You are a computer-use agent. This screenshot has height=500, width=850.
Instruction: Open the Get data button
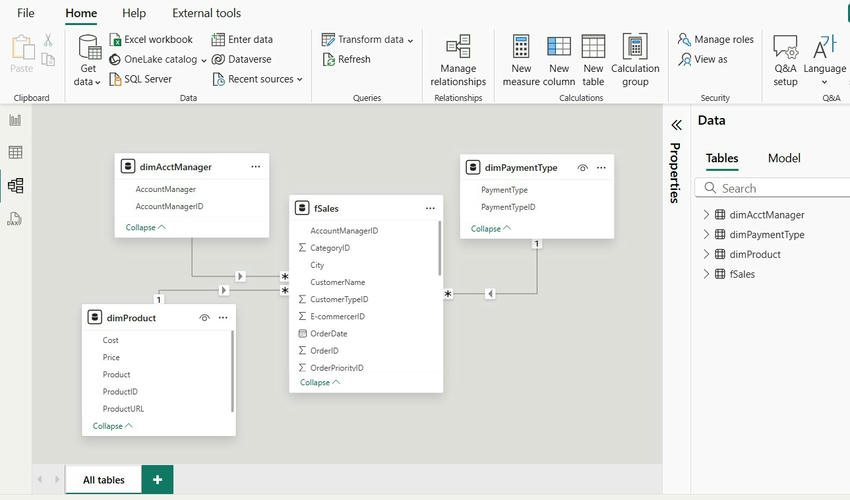[88, 60]
